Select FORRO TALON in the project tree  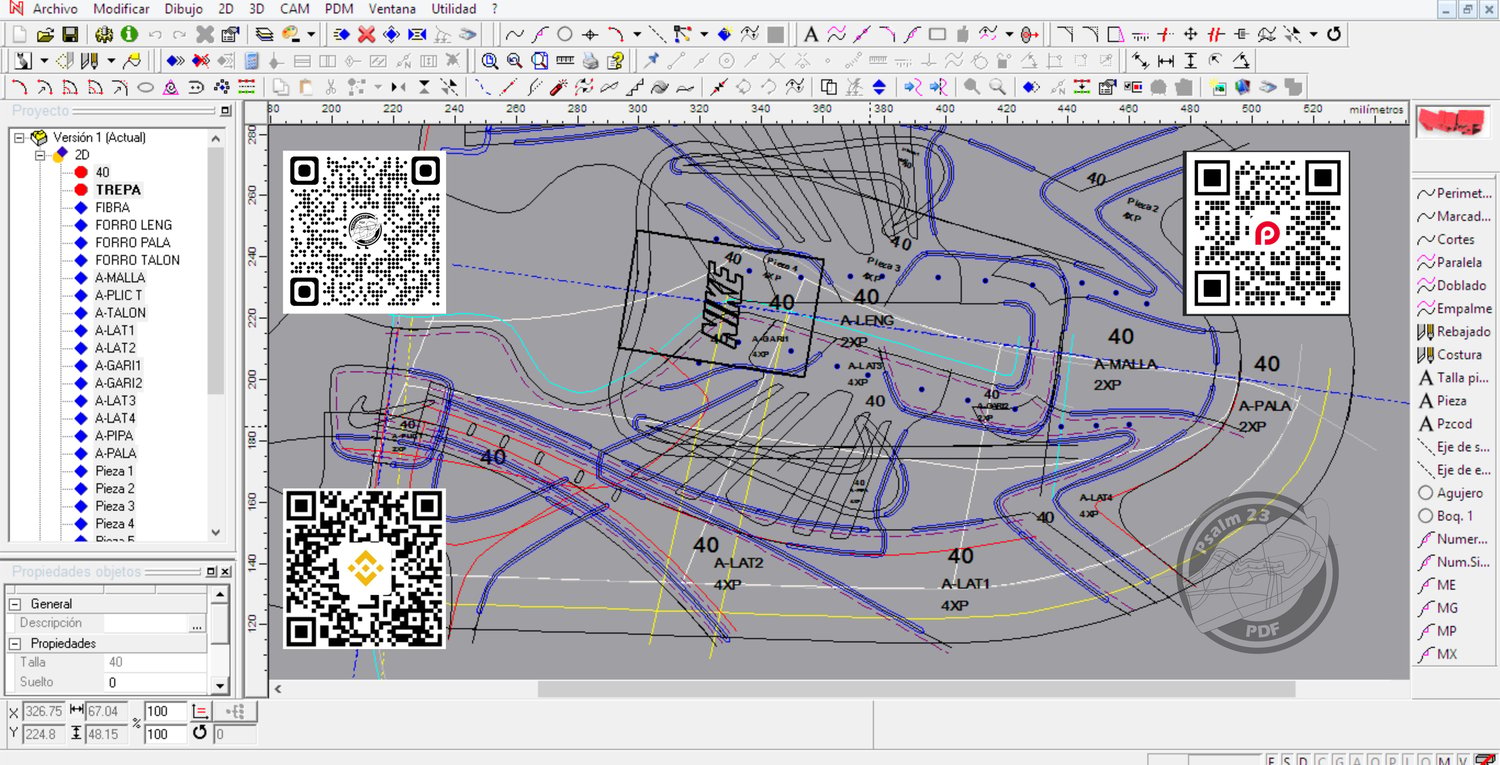pos(138,260)
